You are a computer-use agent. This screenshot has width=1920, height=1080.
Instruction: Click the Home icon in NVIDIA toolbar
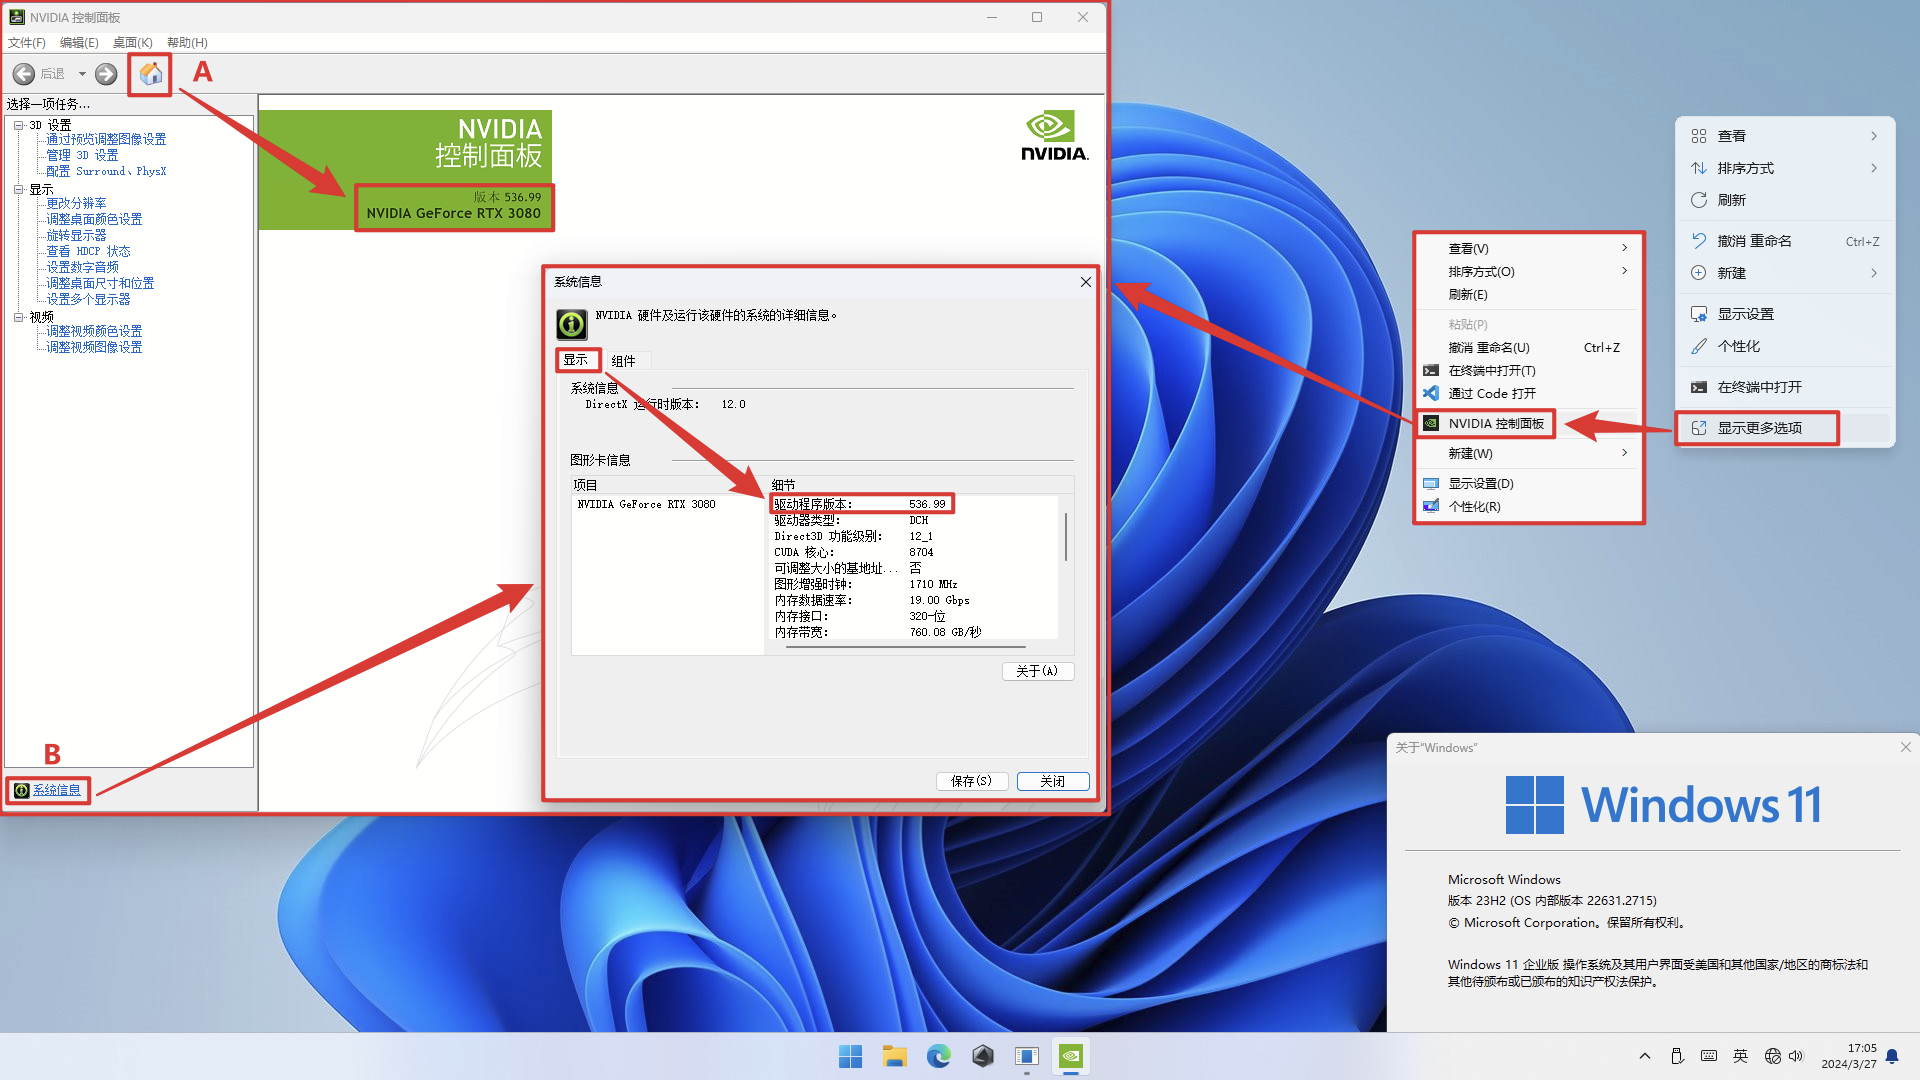[150, 74]
